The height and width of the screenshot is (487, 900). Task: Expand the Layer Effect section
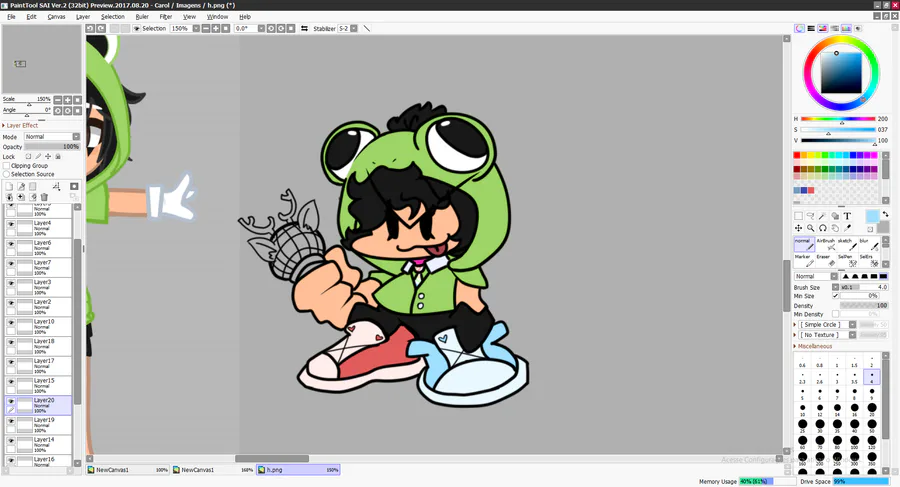[21, 125]
